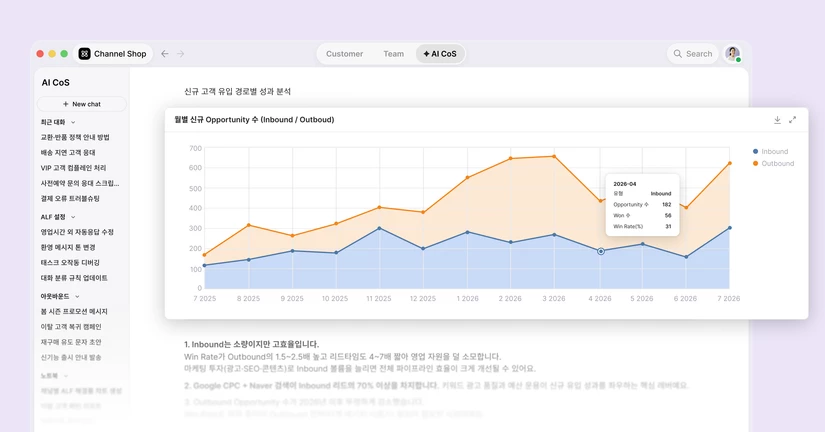Click the plus icon in New chat
The height and width of the screenshot is (432, 825).
pyautogui.click(x=66, y=104)
